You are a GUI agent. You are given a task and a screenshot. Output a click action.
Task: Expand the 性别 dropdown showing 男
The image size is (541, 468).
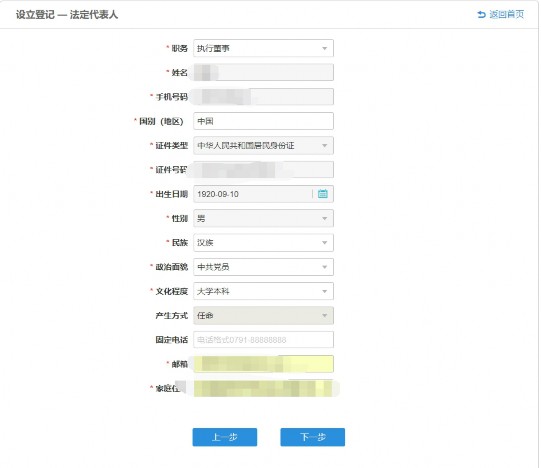point(263,218)
